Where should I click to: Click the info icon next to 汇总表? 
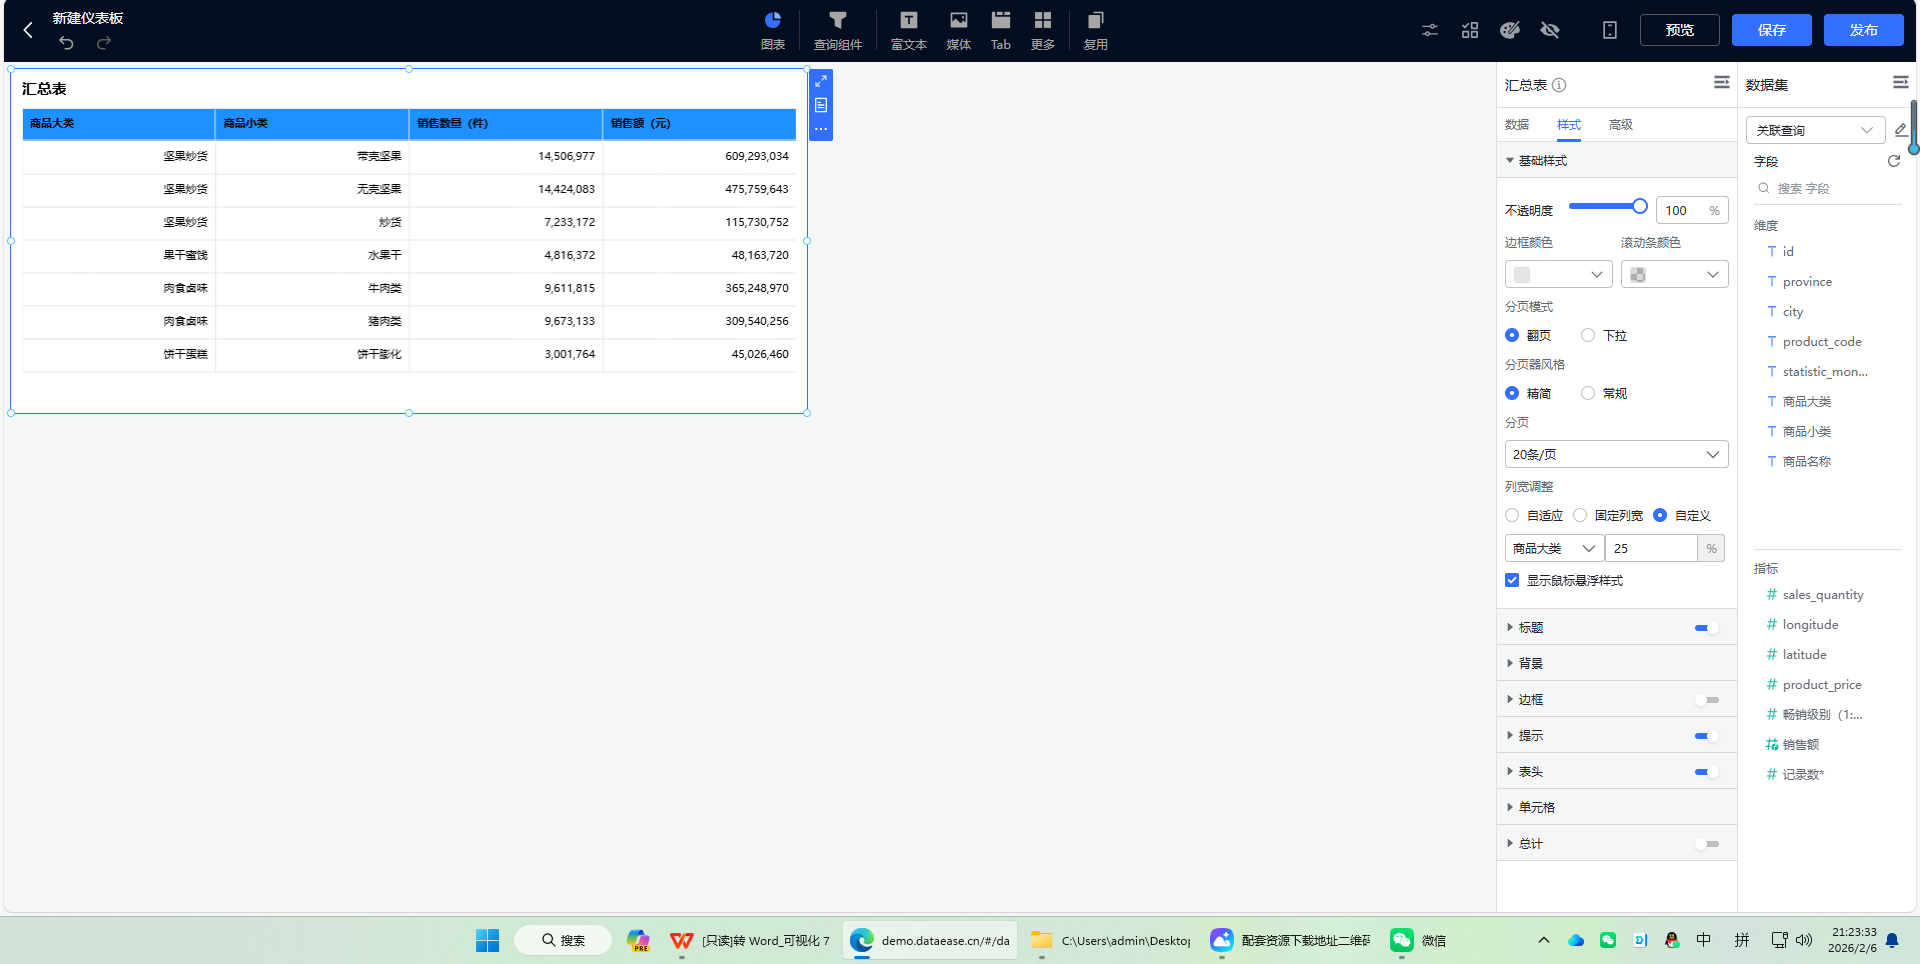tap(1559, 85)
